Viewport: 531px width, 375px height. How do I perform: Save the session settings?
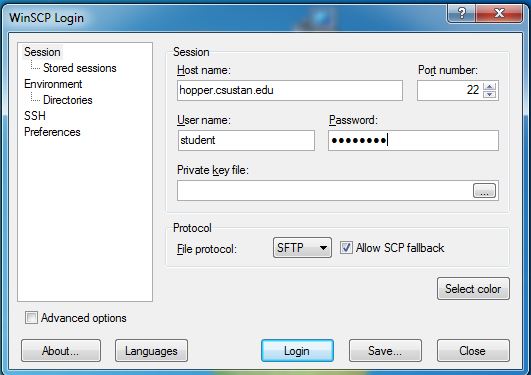385,351
